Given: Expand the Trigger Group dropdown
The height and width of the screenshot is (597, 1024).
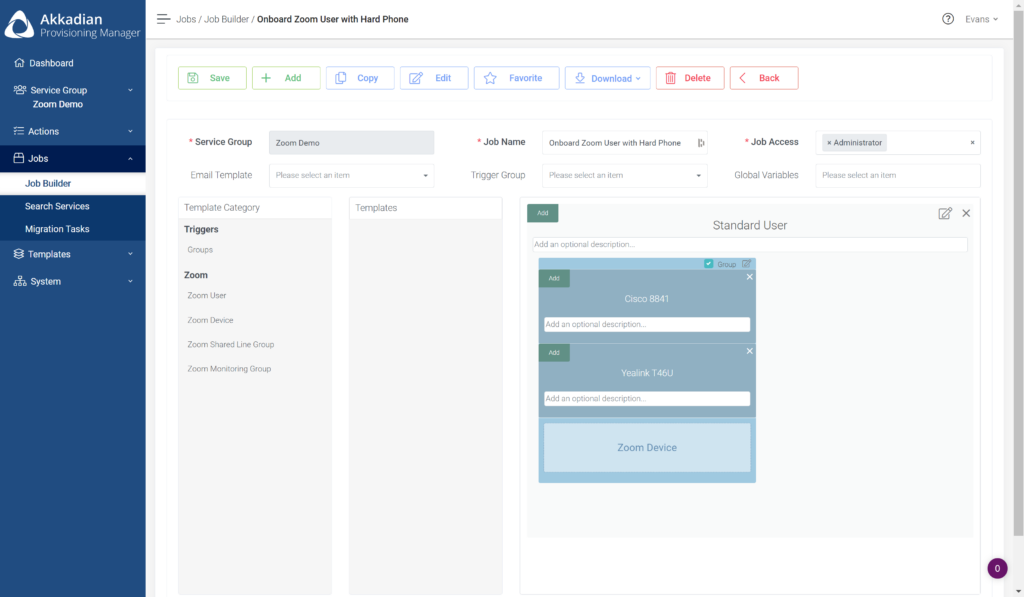Looking at the screenshot, I should pyautogui.click(x=624, y=174).
